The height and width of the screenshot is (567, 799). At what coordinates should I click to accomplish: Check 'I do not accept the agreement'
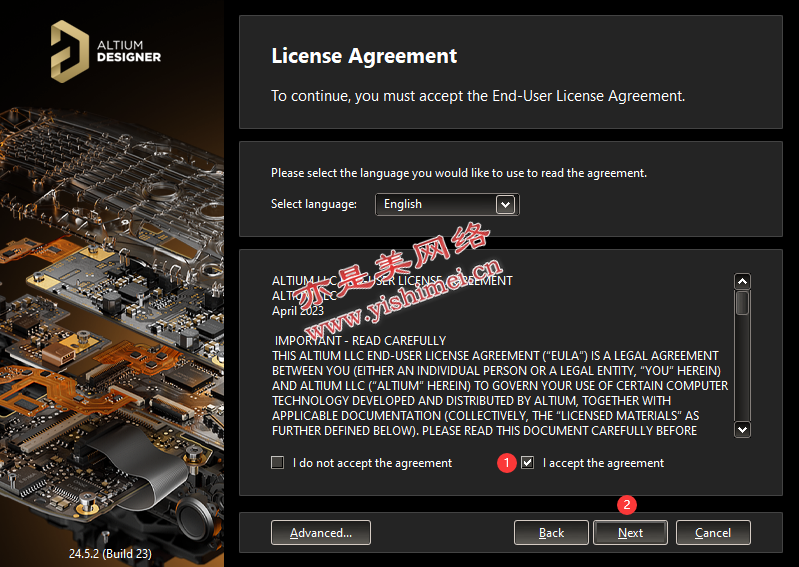(278, 463)
